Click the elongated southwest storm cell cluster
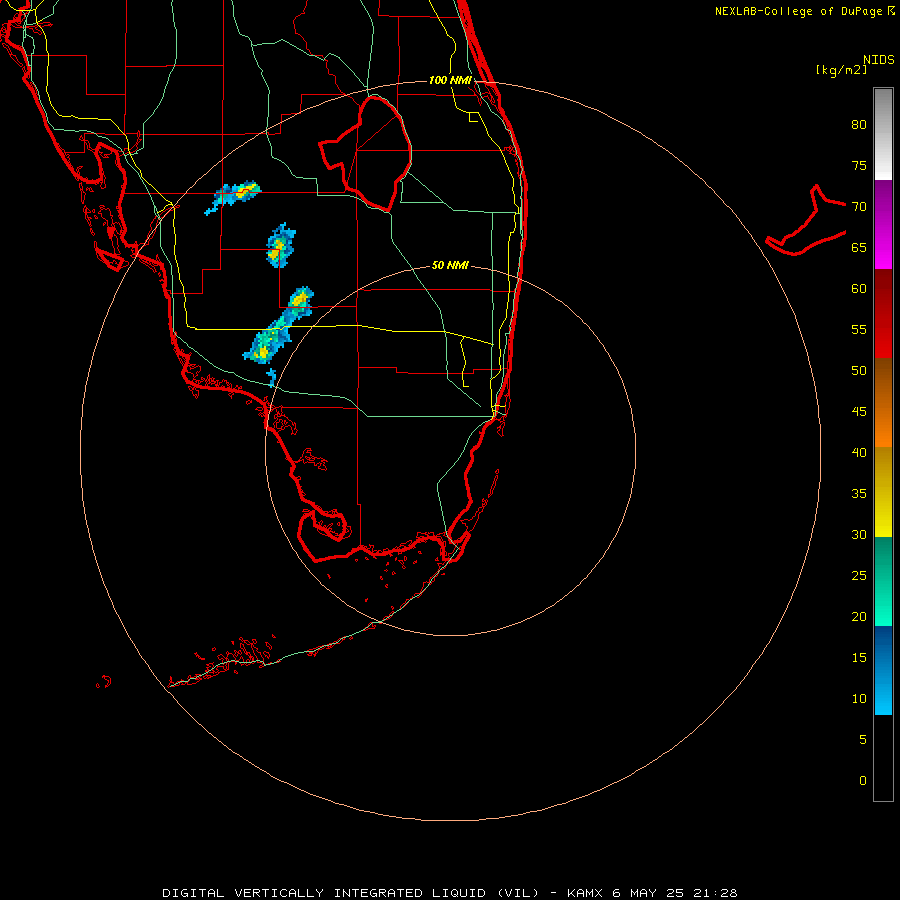 tap(278, 325)
